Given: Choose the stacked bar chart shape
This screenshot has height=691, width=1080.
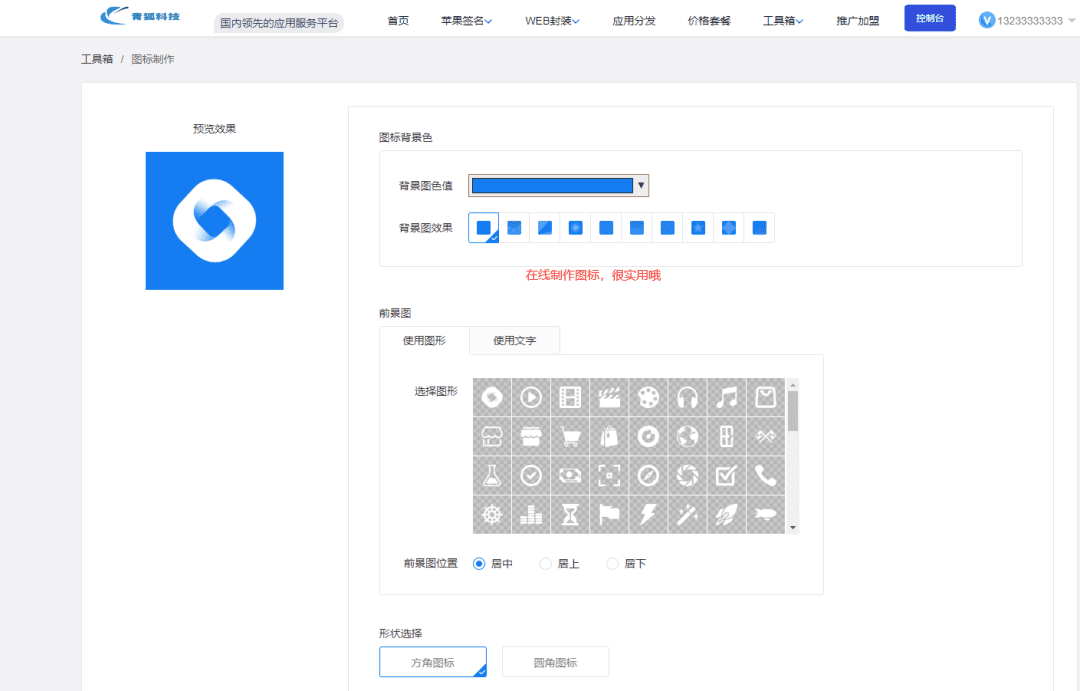Looking at the screenshot, I should pyautogui.click(x=530, y=515).
